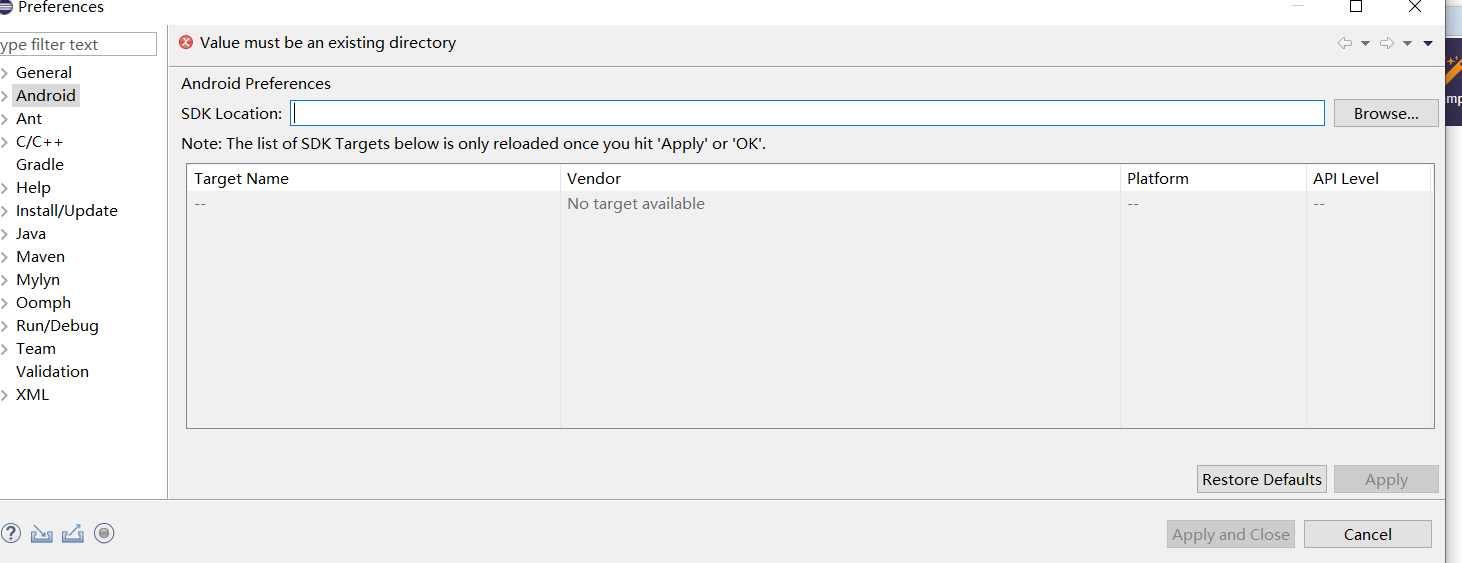Select Validation in the preferences tree

[x=52, y=372]
